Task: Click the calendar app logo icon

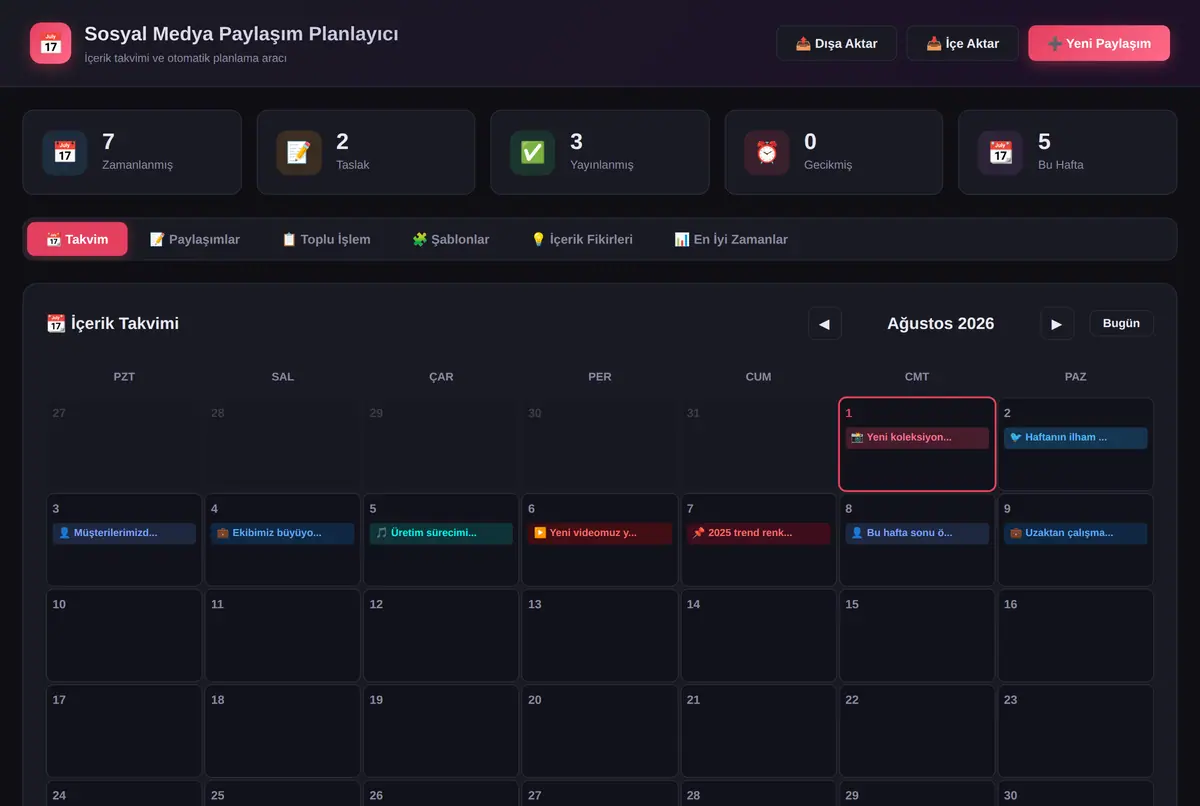Action: [x=50, y=43]
